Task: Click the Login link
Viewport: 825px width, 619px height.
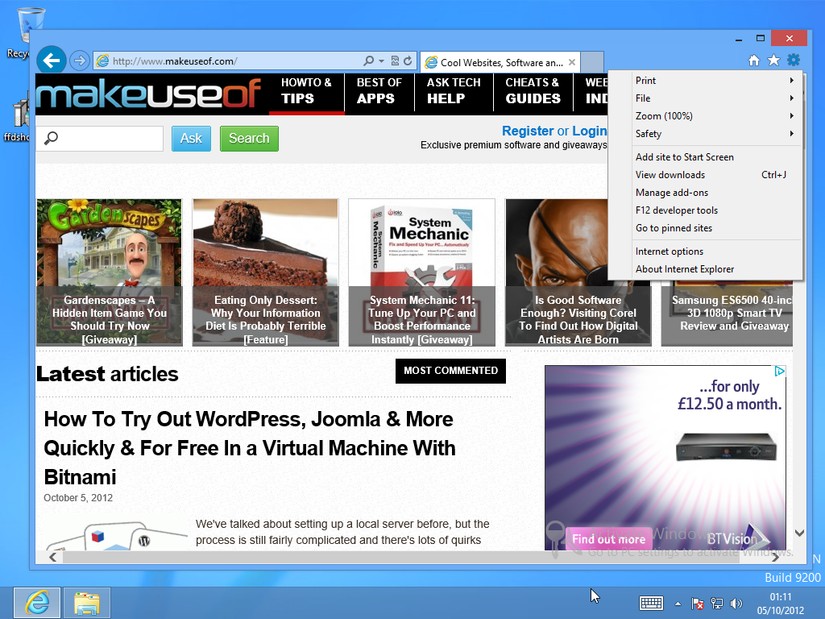Action: coord(589,131)
